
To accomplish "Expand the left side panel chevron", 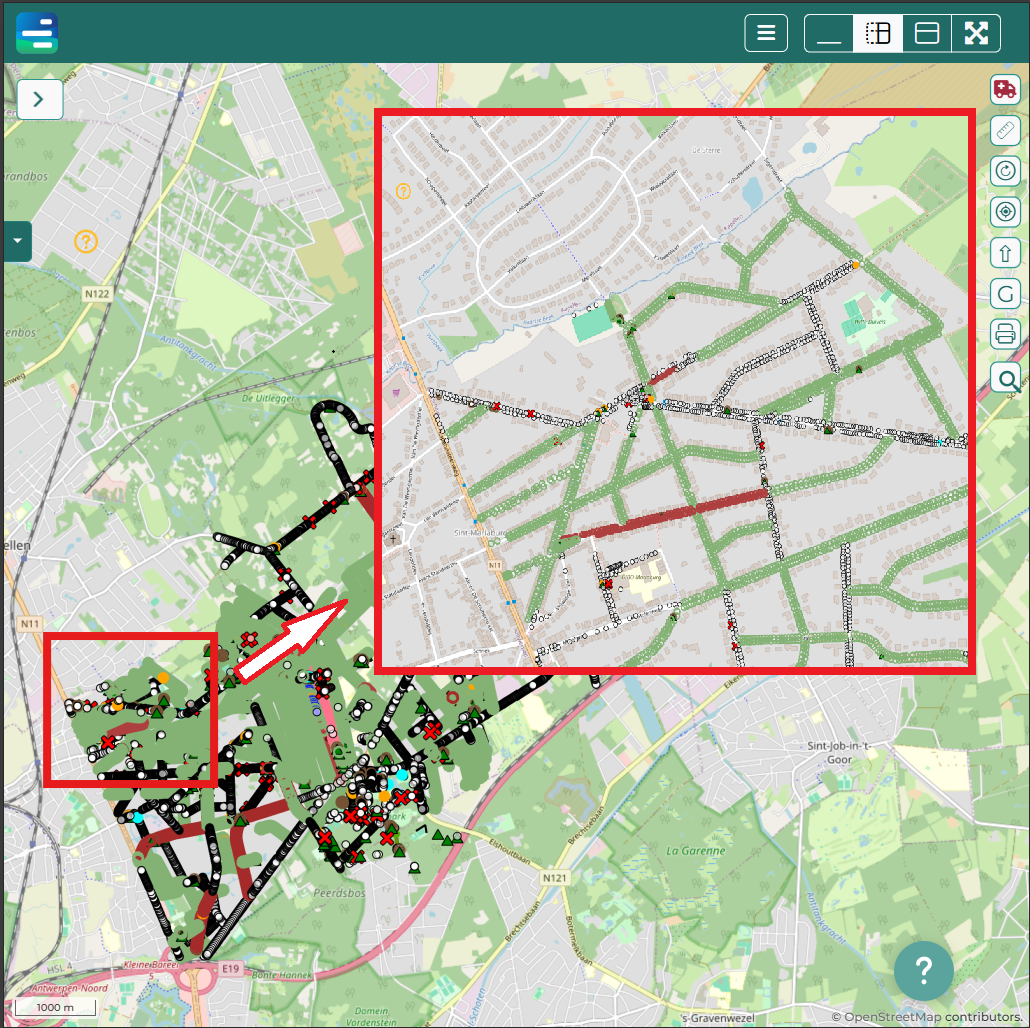I will [x=40, y=99].
